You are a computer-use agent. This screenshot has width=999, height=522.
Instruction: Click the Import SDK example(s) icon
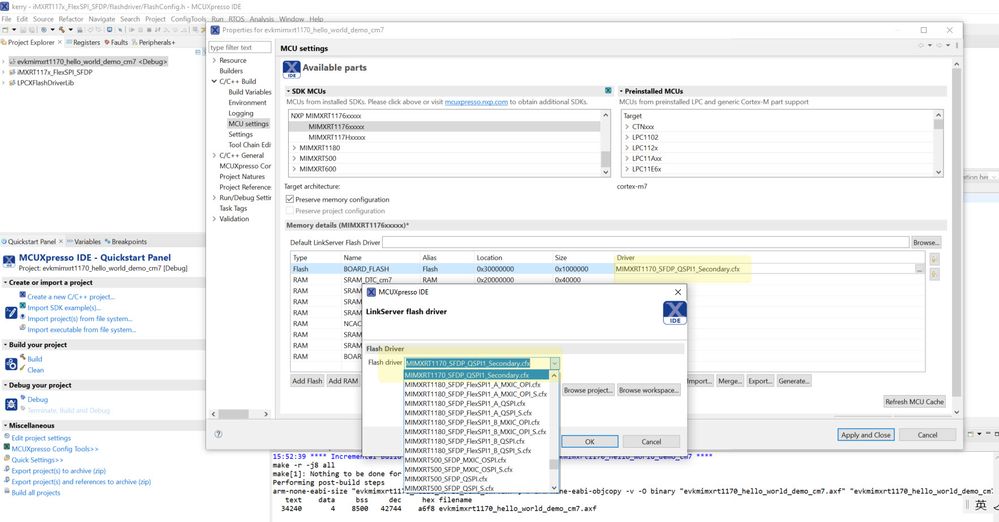22,307
